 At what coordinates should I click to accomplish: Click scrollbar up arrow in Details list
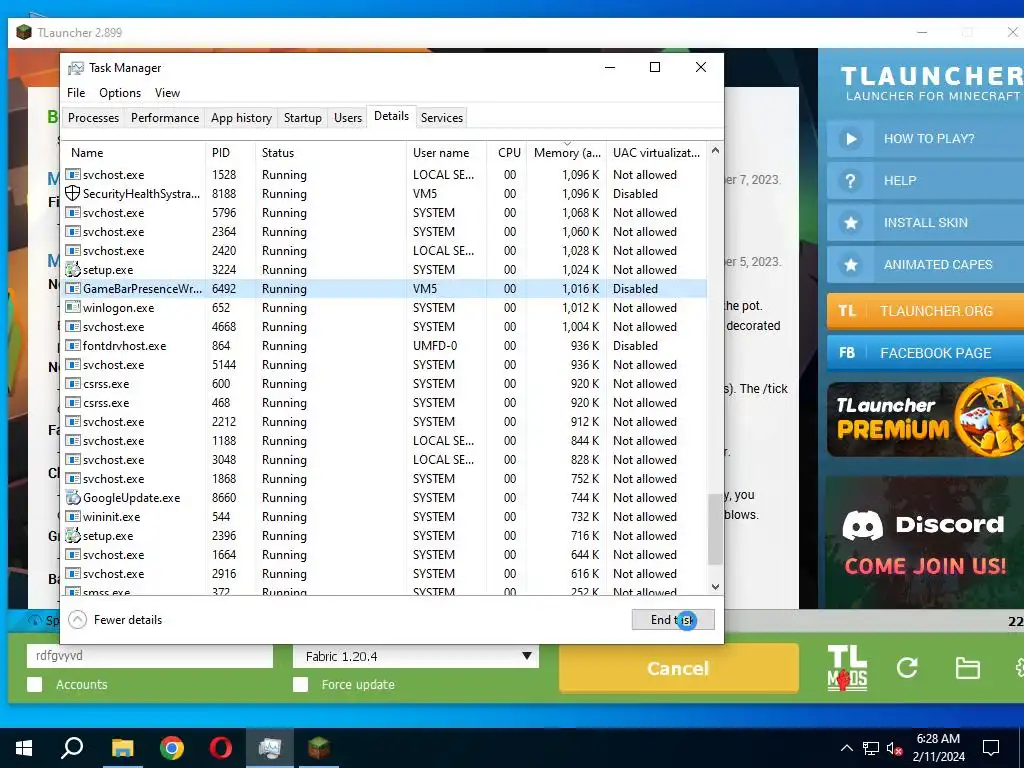715,150
